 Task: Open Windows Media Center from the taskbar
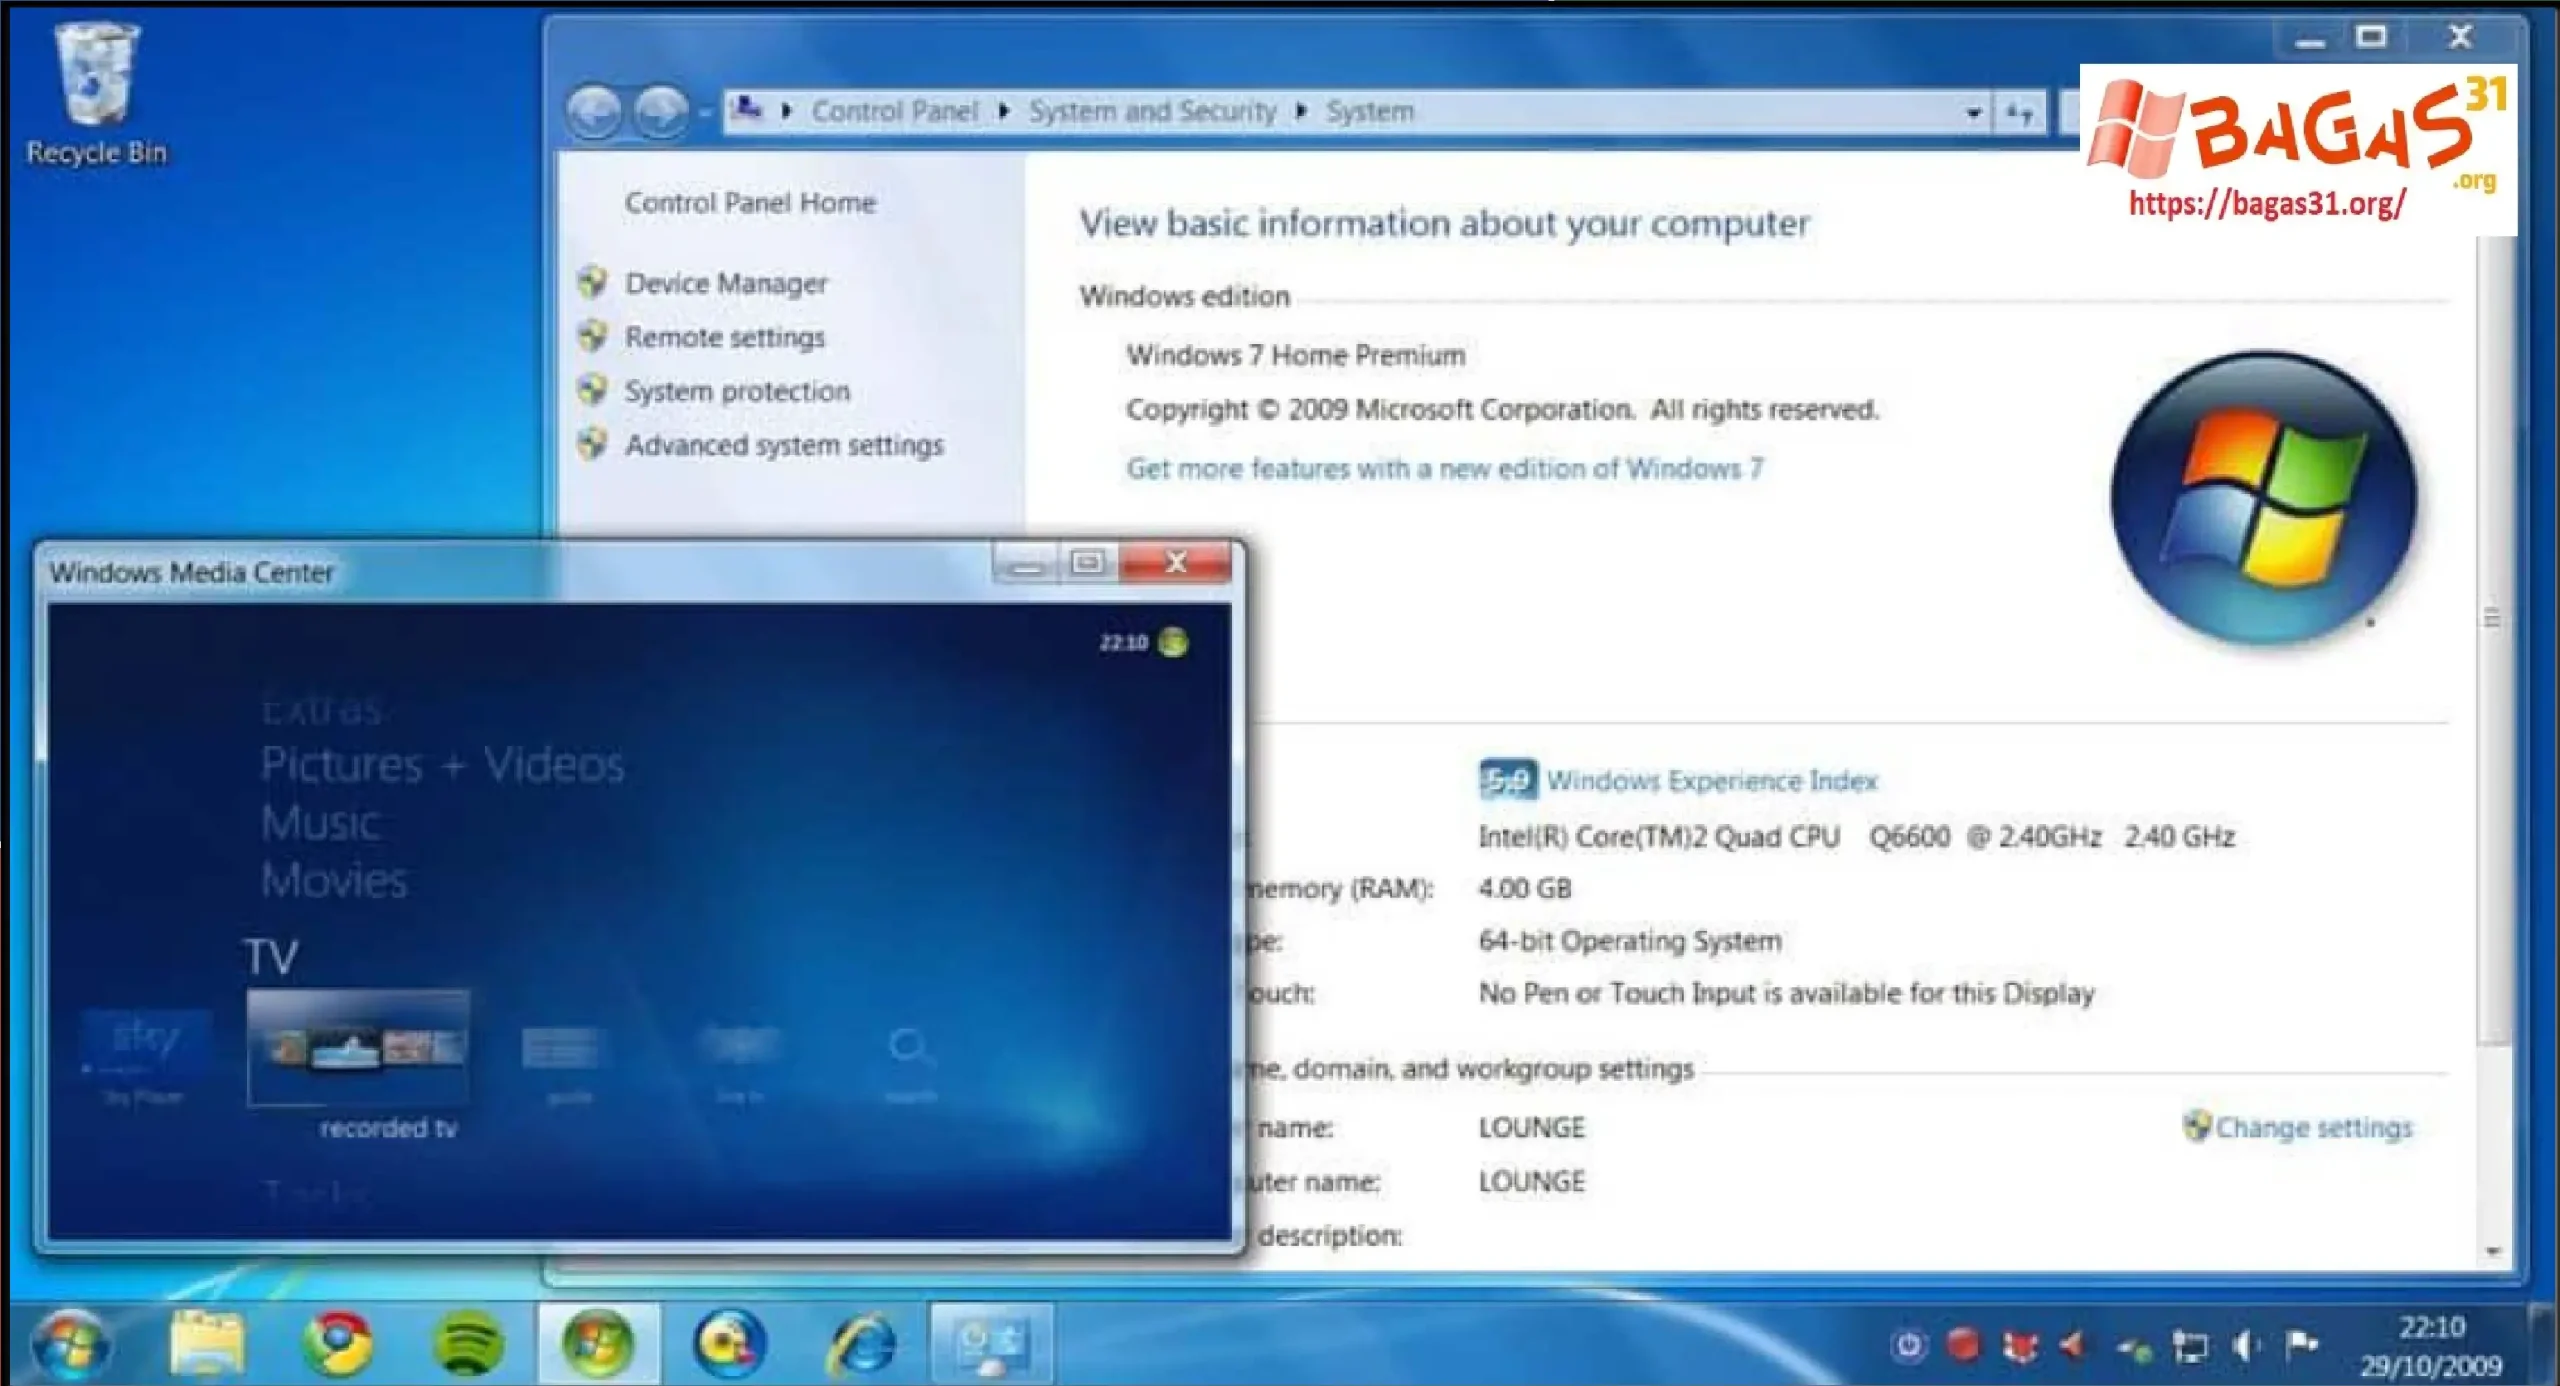(x=598, y=1342)
